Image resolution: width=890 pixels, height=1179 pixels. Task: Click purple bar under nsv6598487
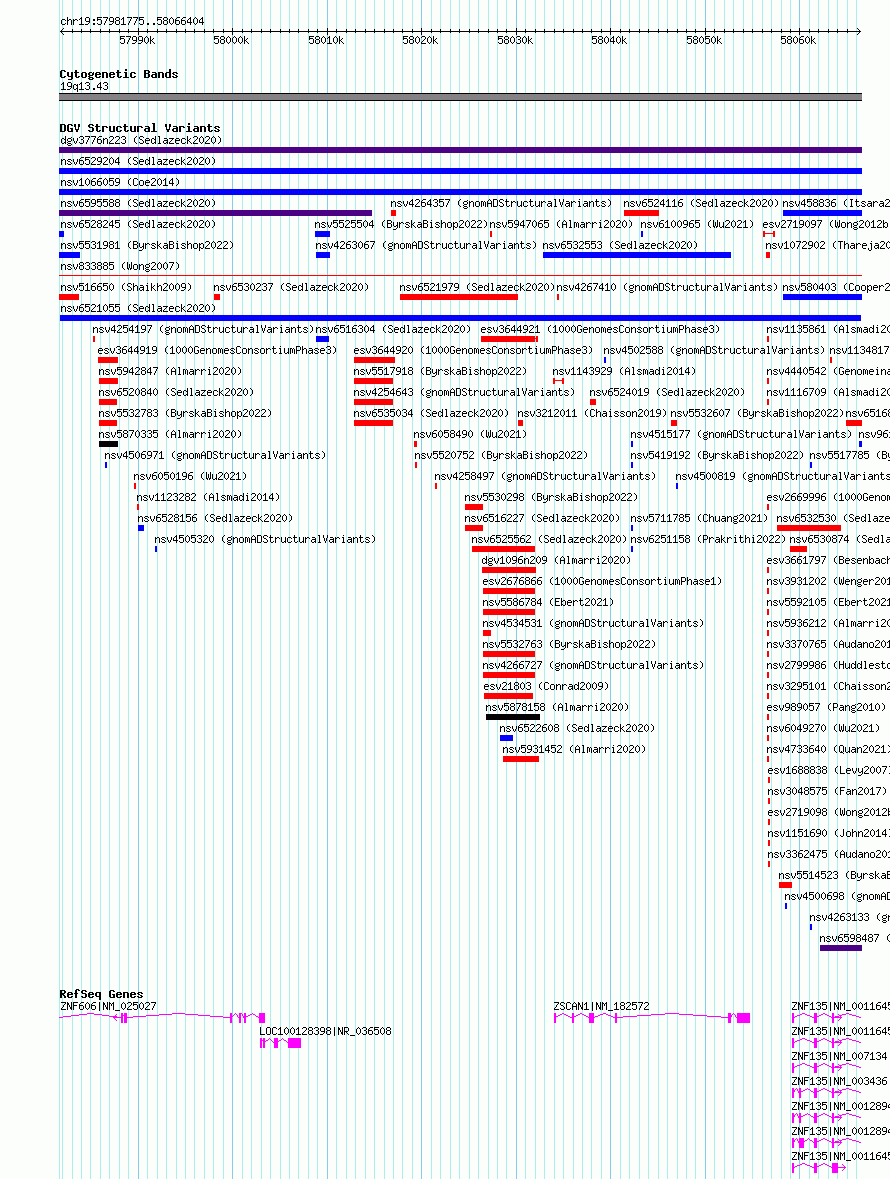pyautogui.click(x=840, y=948)
